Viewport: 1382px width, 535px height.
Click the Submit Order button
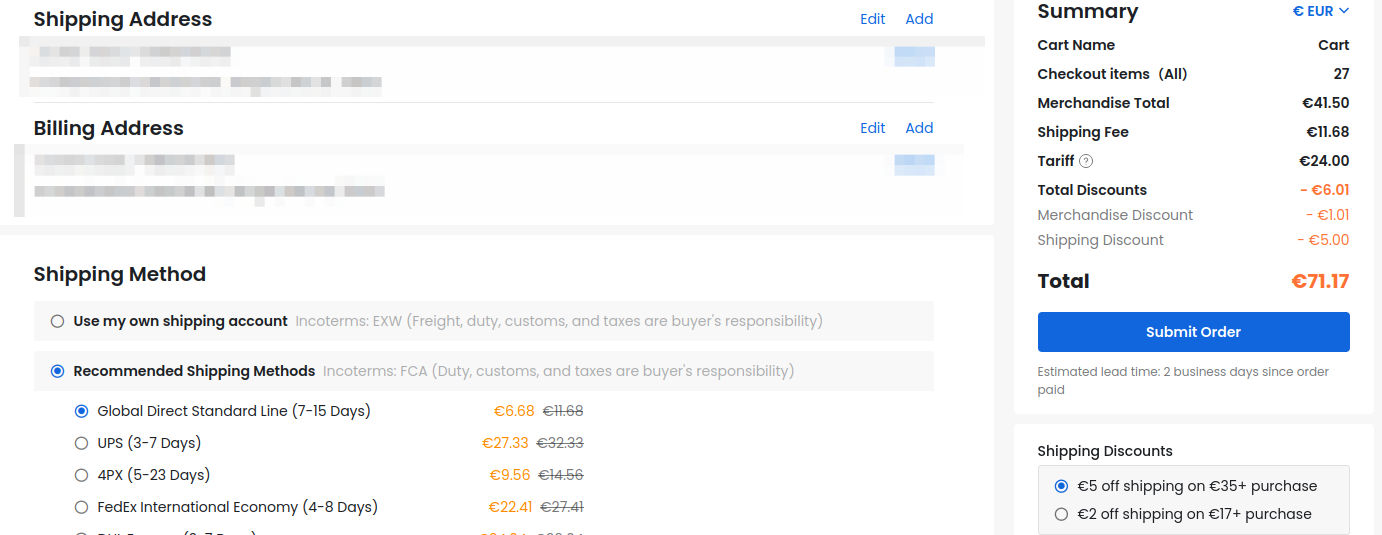click(x=1193, y=332)
